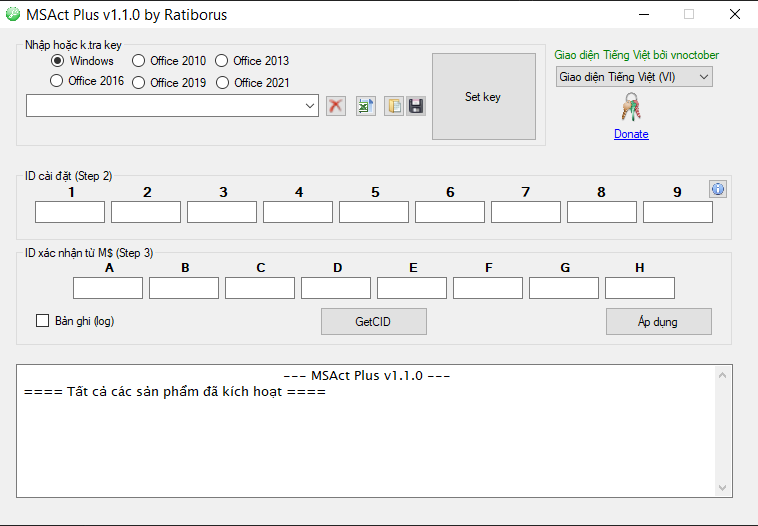The height and width of the screenshot is (526, 758).
Task: Click the floppy disk save icon
Action: 416,106
